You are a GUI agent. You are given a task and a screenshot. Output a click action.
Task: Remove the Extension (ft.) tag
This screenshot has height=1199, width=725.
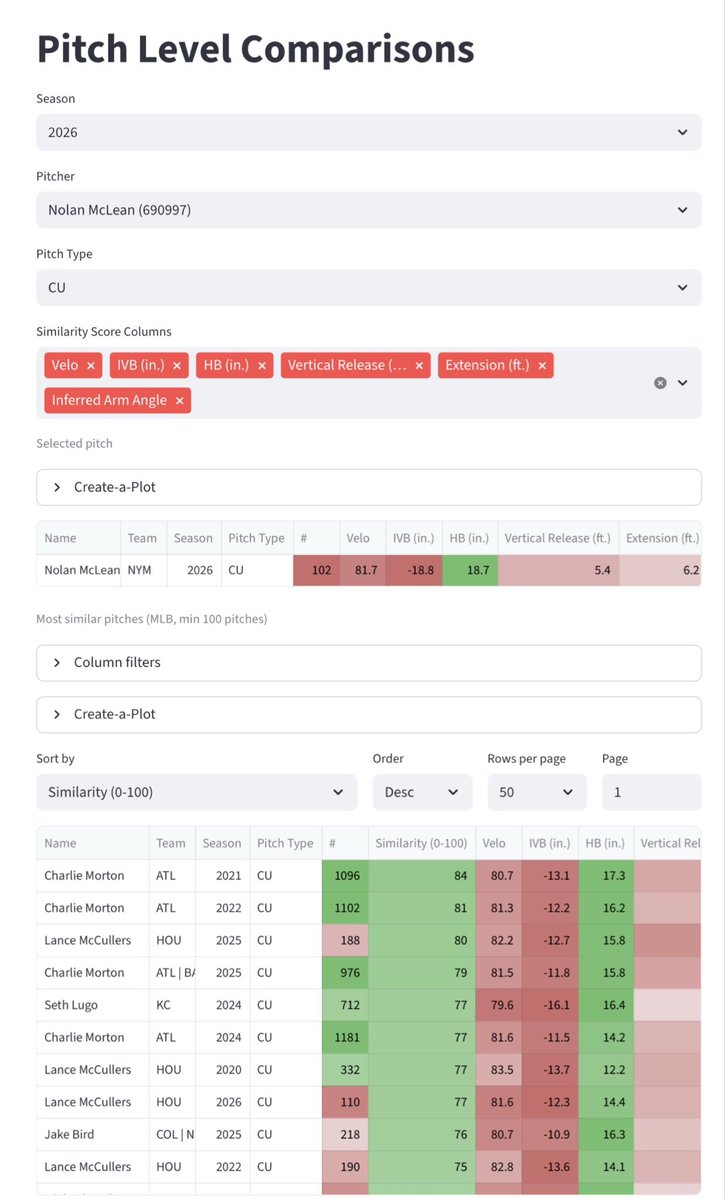click(542, 366)
